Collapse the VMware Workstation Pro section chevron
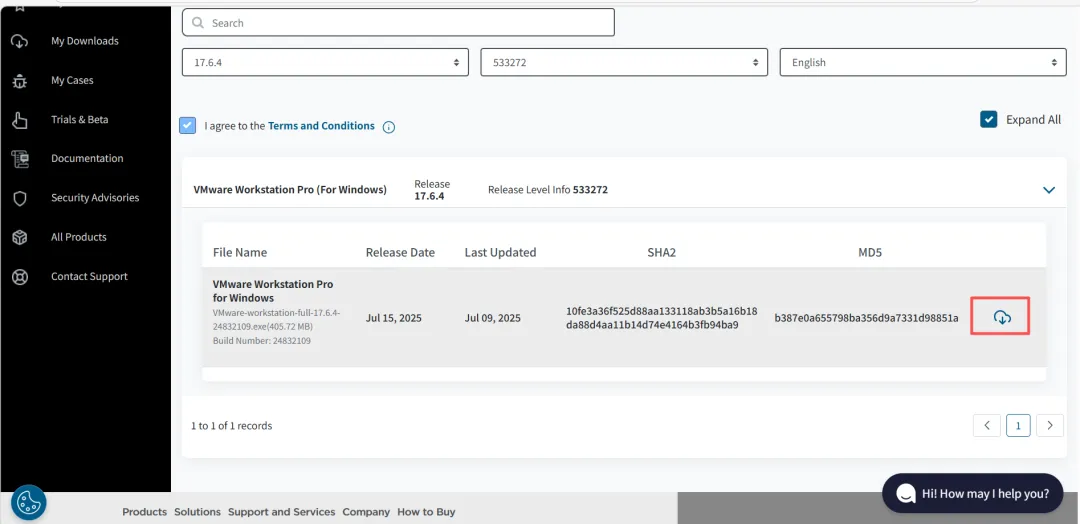 (1049, 190)
